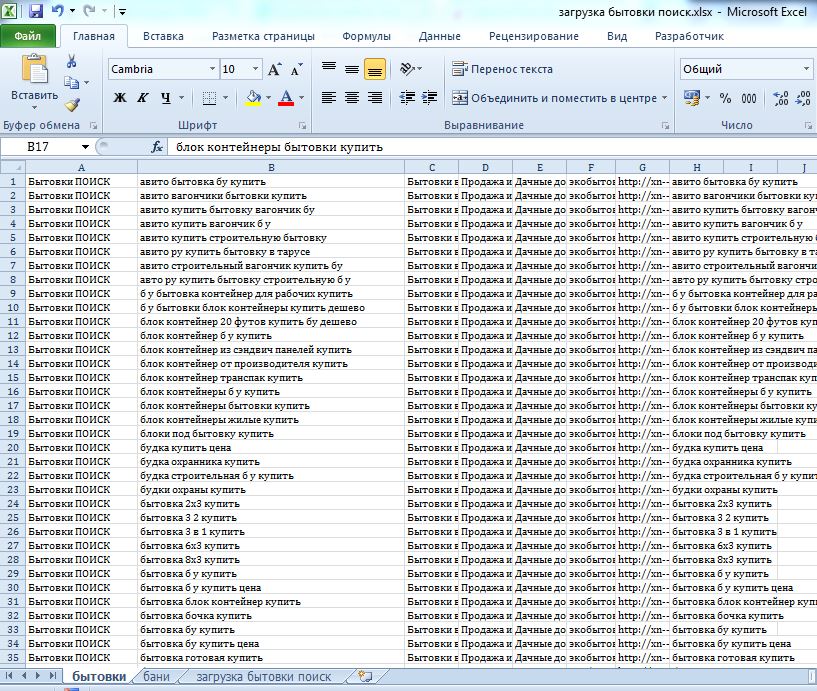The height and width of the screenshot is (691, 817).
Task: Toggle bold (Ж) formatting
Action: (120, 97)
